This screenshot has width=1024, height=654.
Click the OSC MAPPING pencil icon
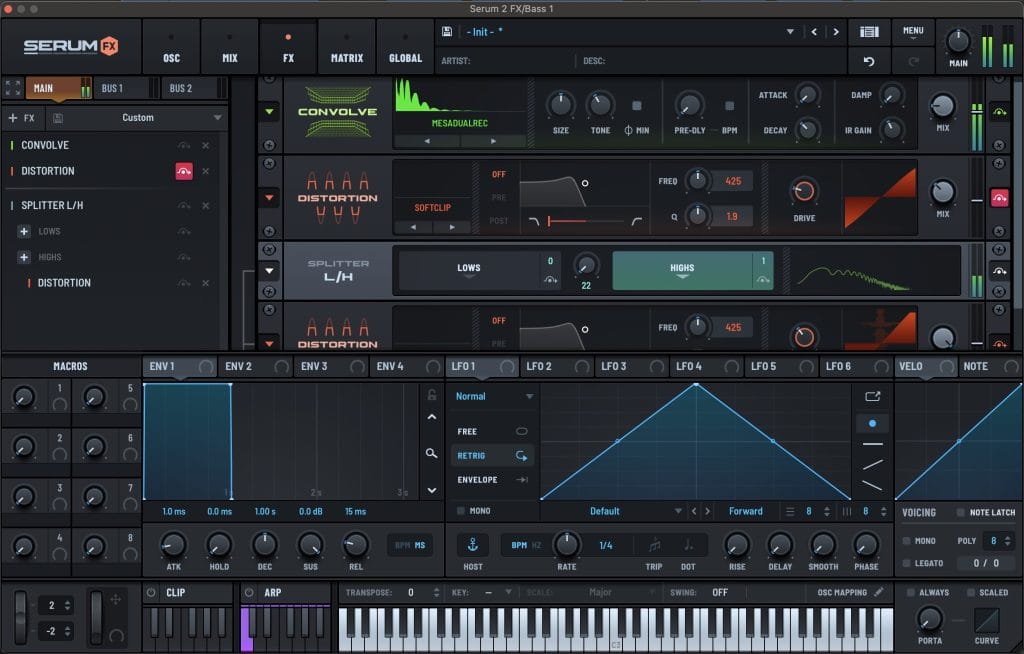[x=879, y=592]
